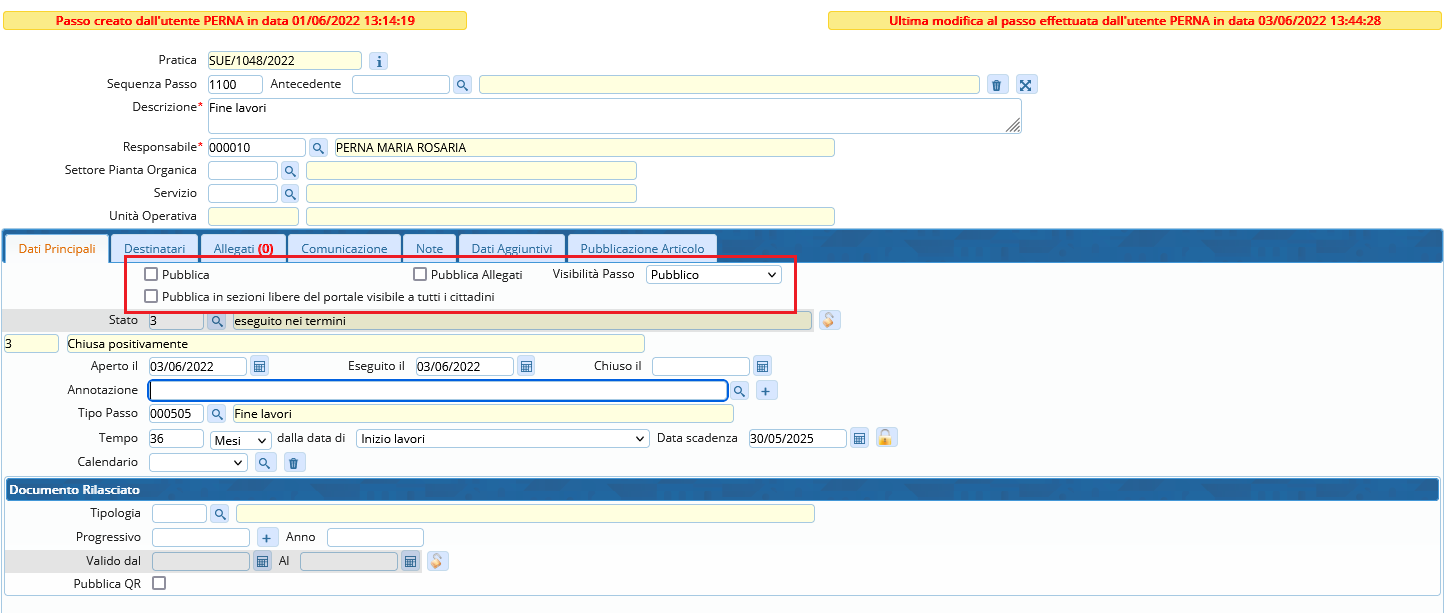Expand the Mesi time unit dropdown
This screenshot has width=1450, height=613.
click(x=241, y=439)
